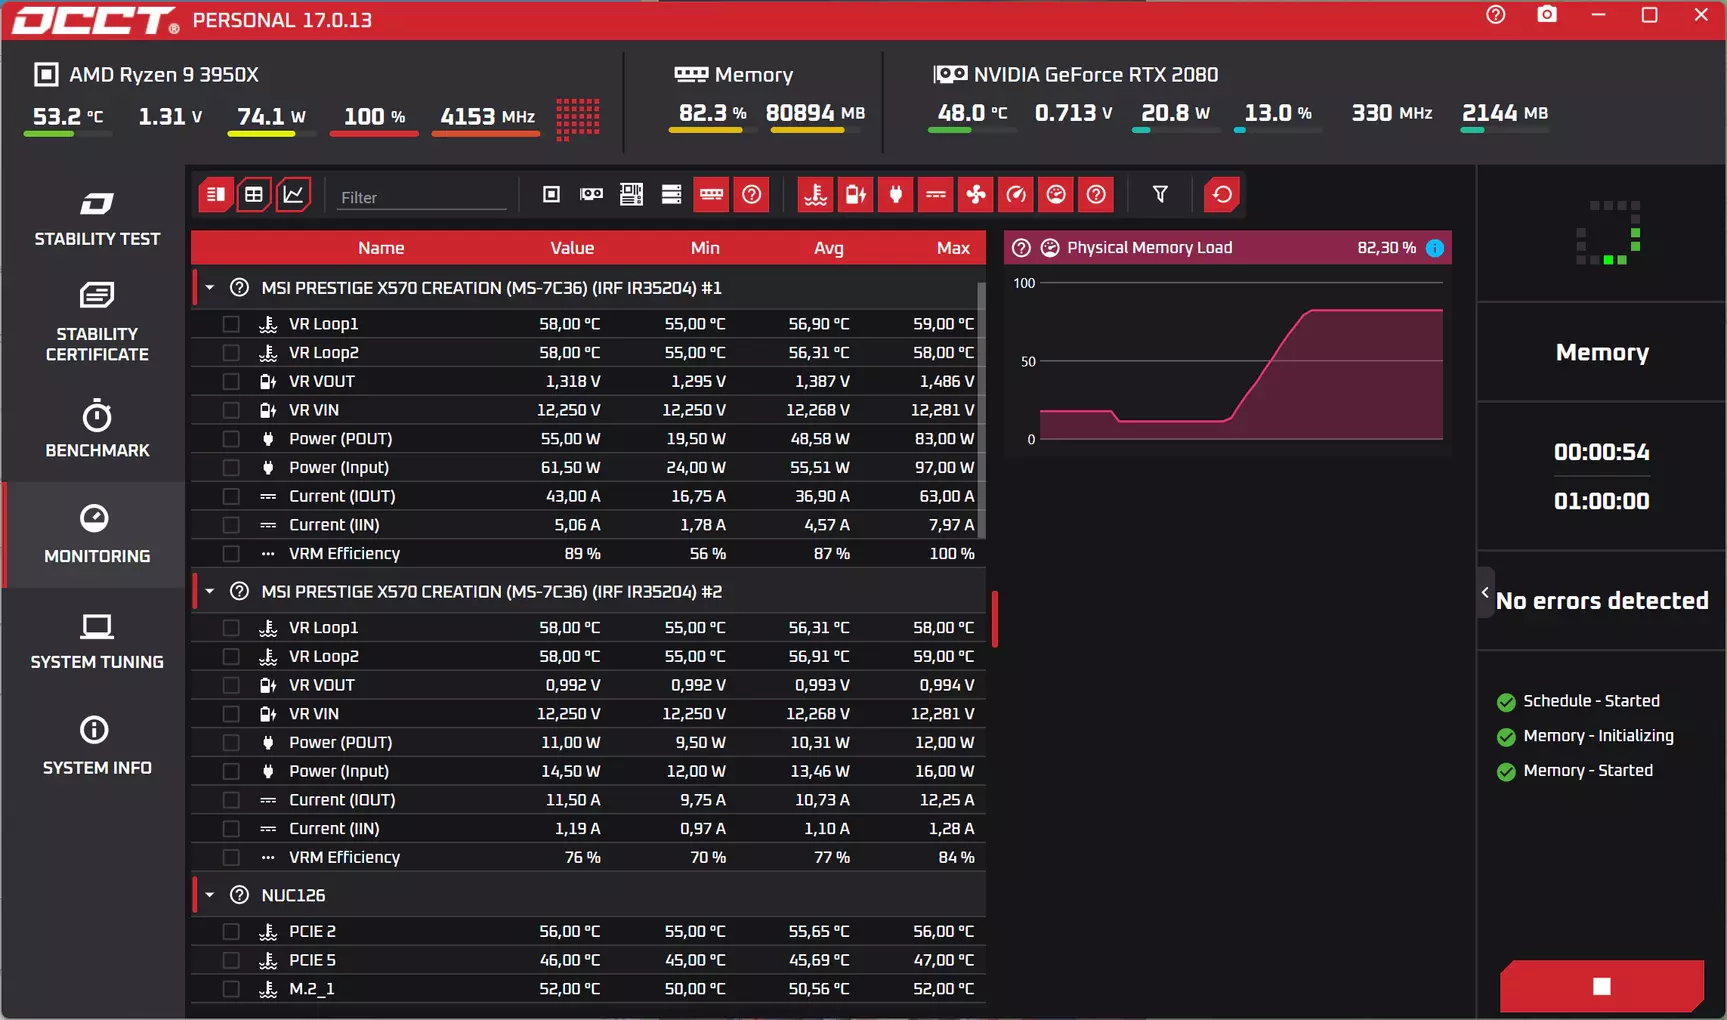Sort by Value column header
This screenshot has height=1020, width=1727.
[x=572, y=248]
